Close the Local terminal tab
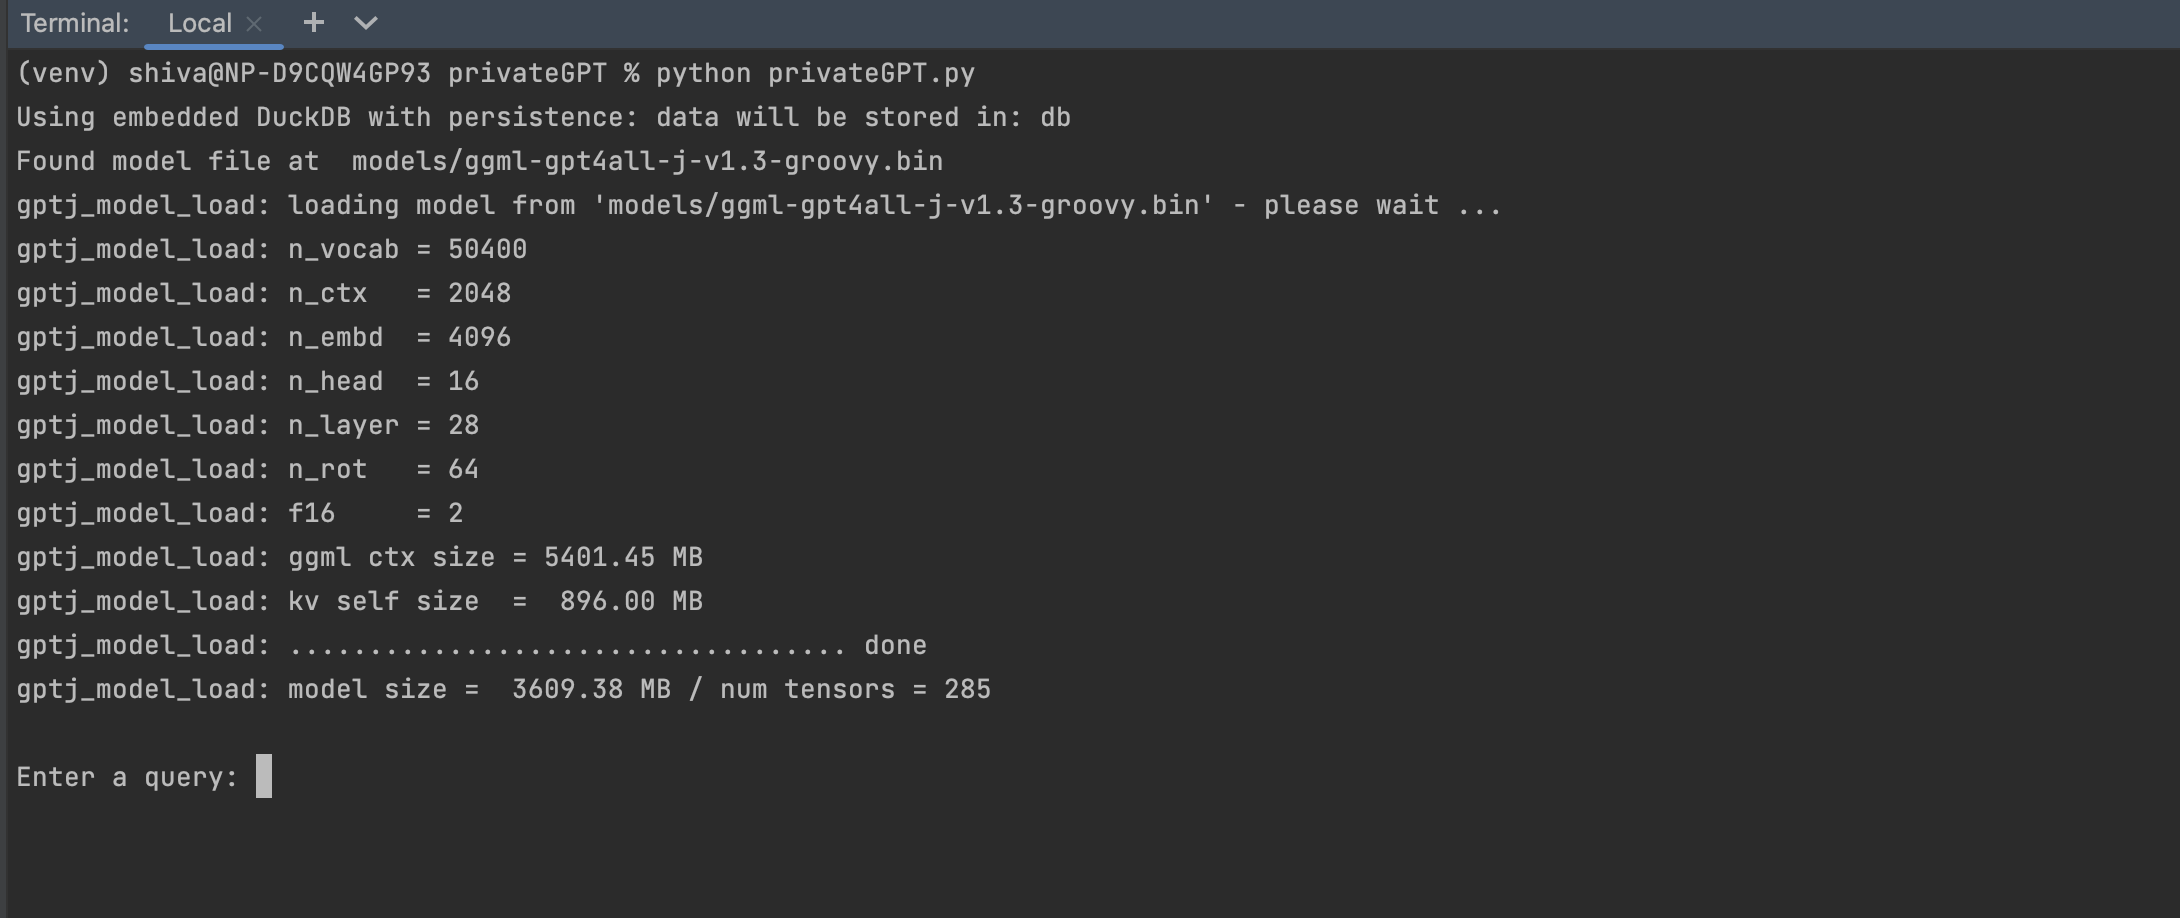This screenshot has height=918, width=2180. [253, 22]
